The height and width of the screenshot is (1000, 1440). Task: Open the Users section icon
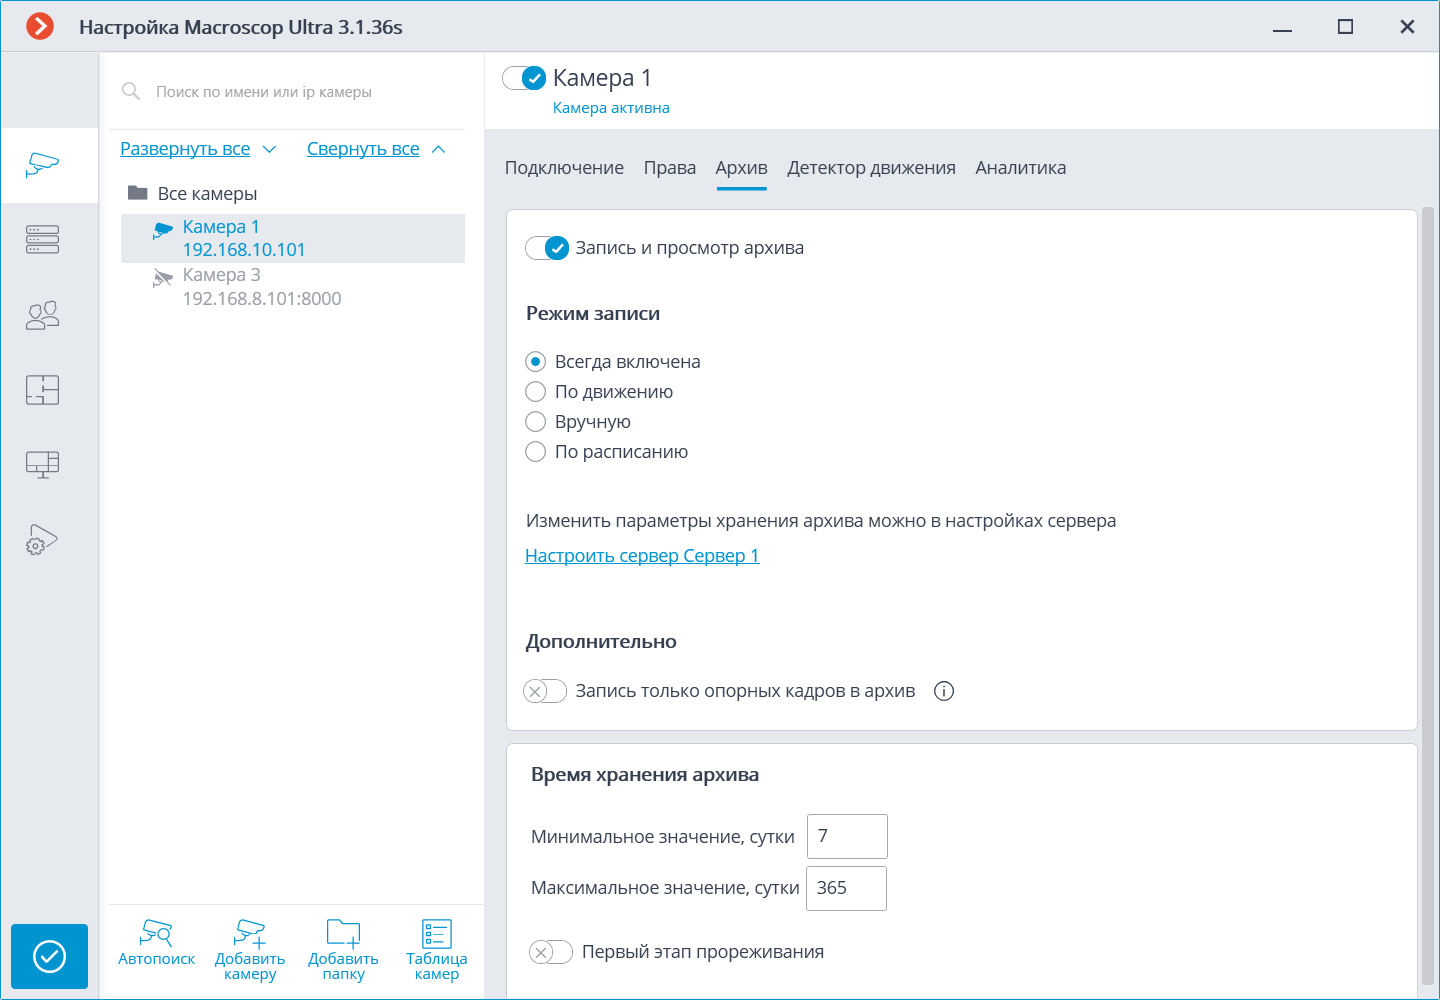coord(43,315)
